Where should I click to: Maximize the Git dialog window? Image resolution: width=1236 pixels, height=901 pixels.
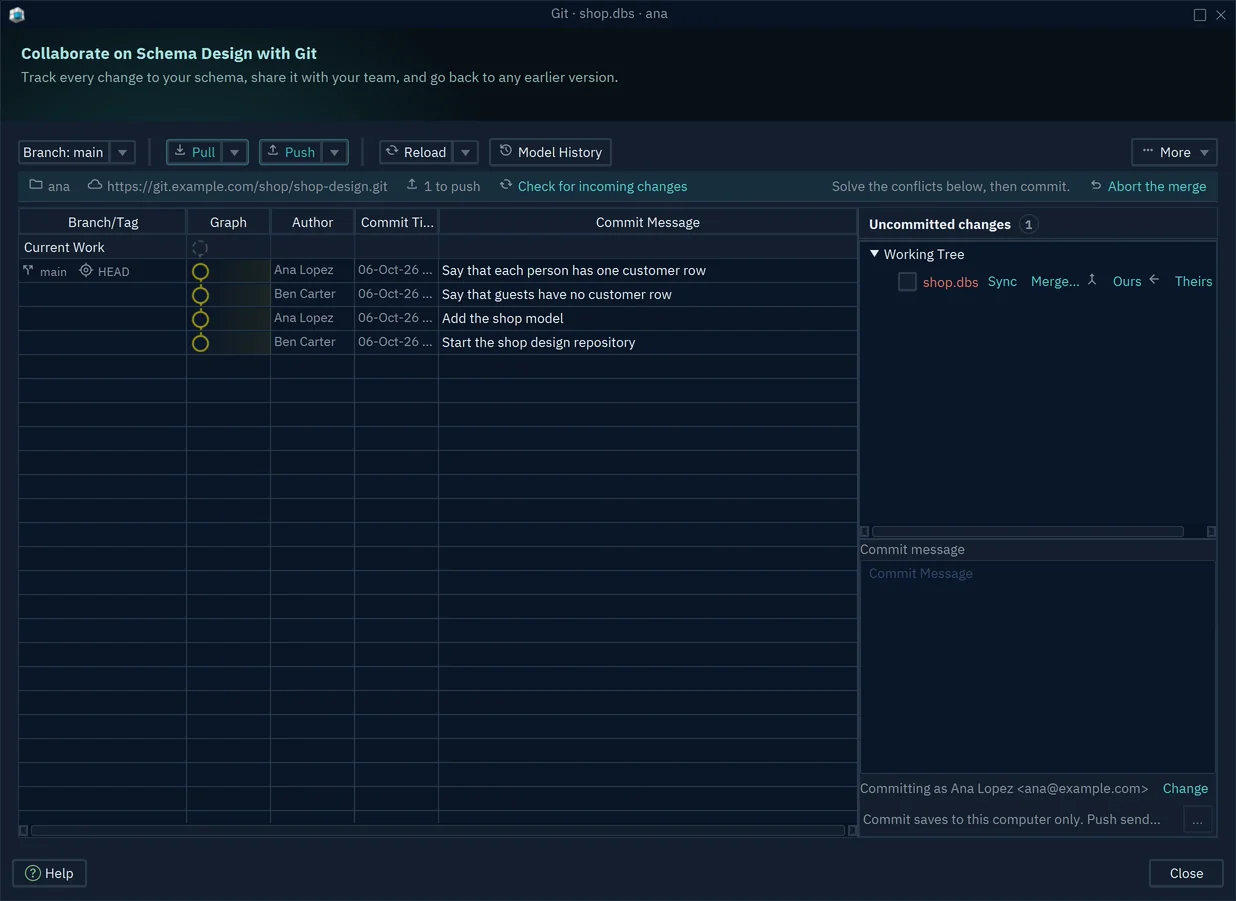point(1200,15)
